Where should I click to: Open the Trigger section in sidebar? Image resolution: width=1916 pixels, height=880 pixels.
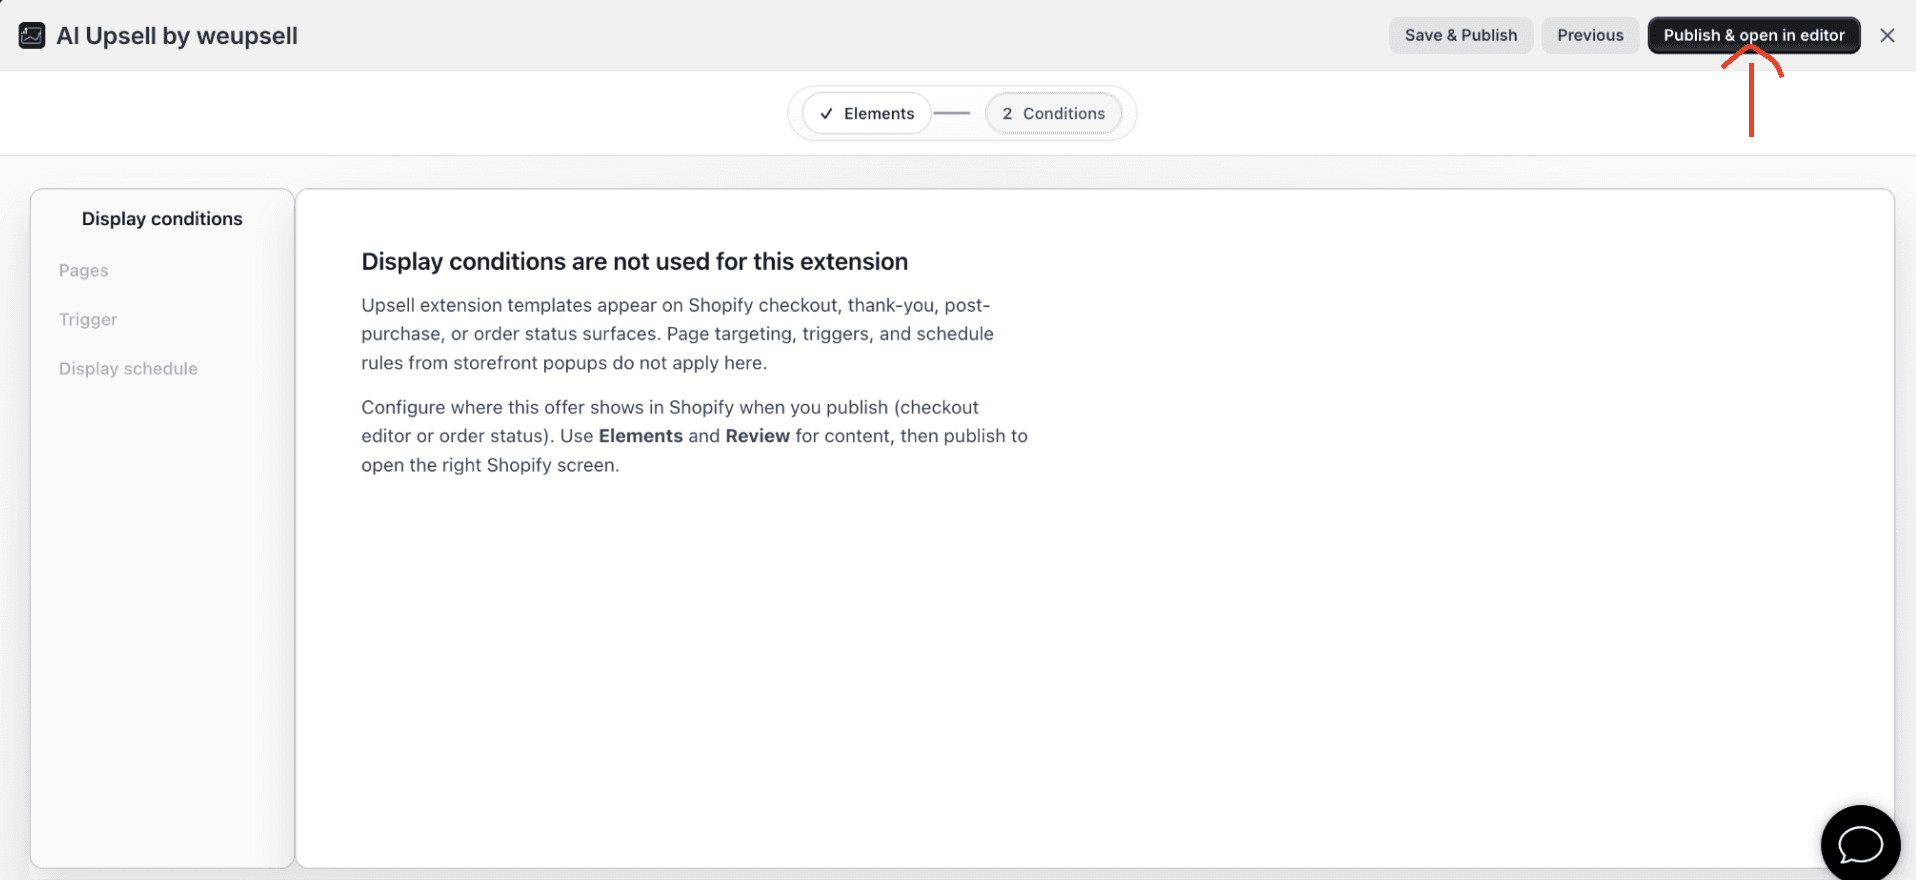[x=88, y=319]
